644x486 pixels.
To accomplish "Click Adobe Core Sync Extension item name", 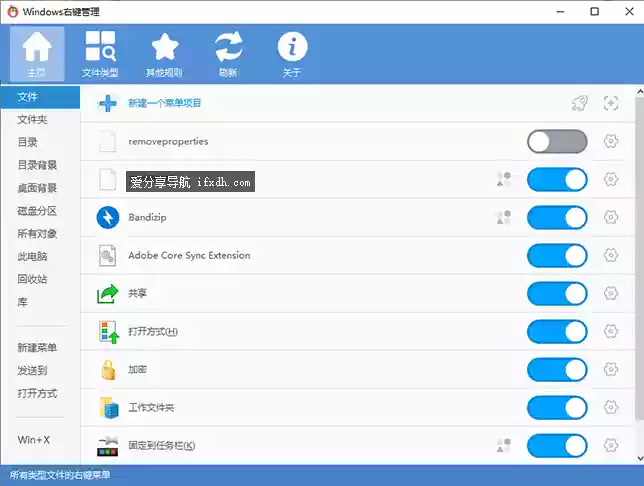I will pyautogui.click(x=189, y=256).
